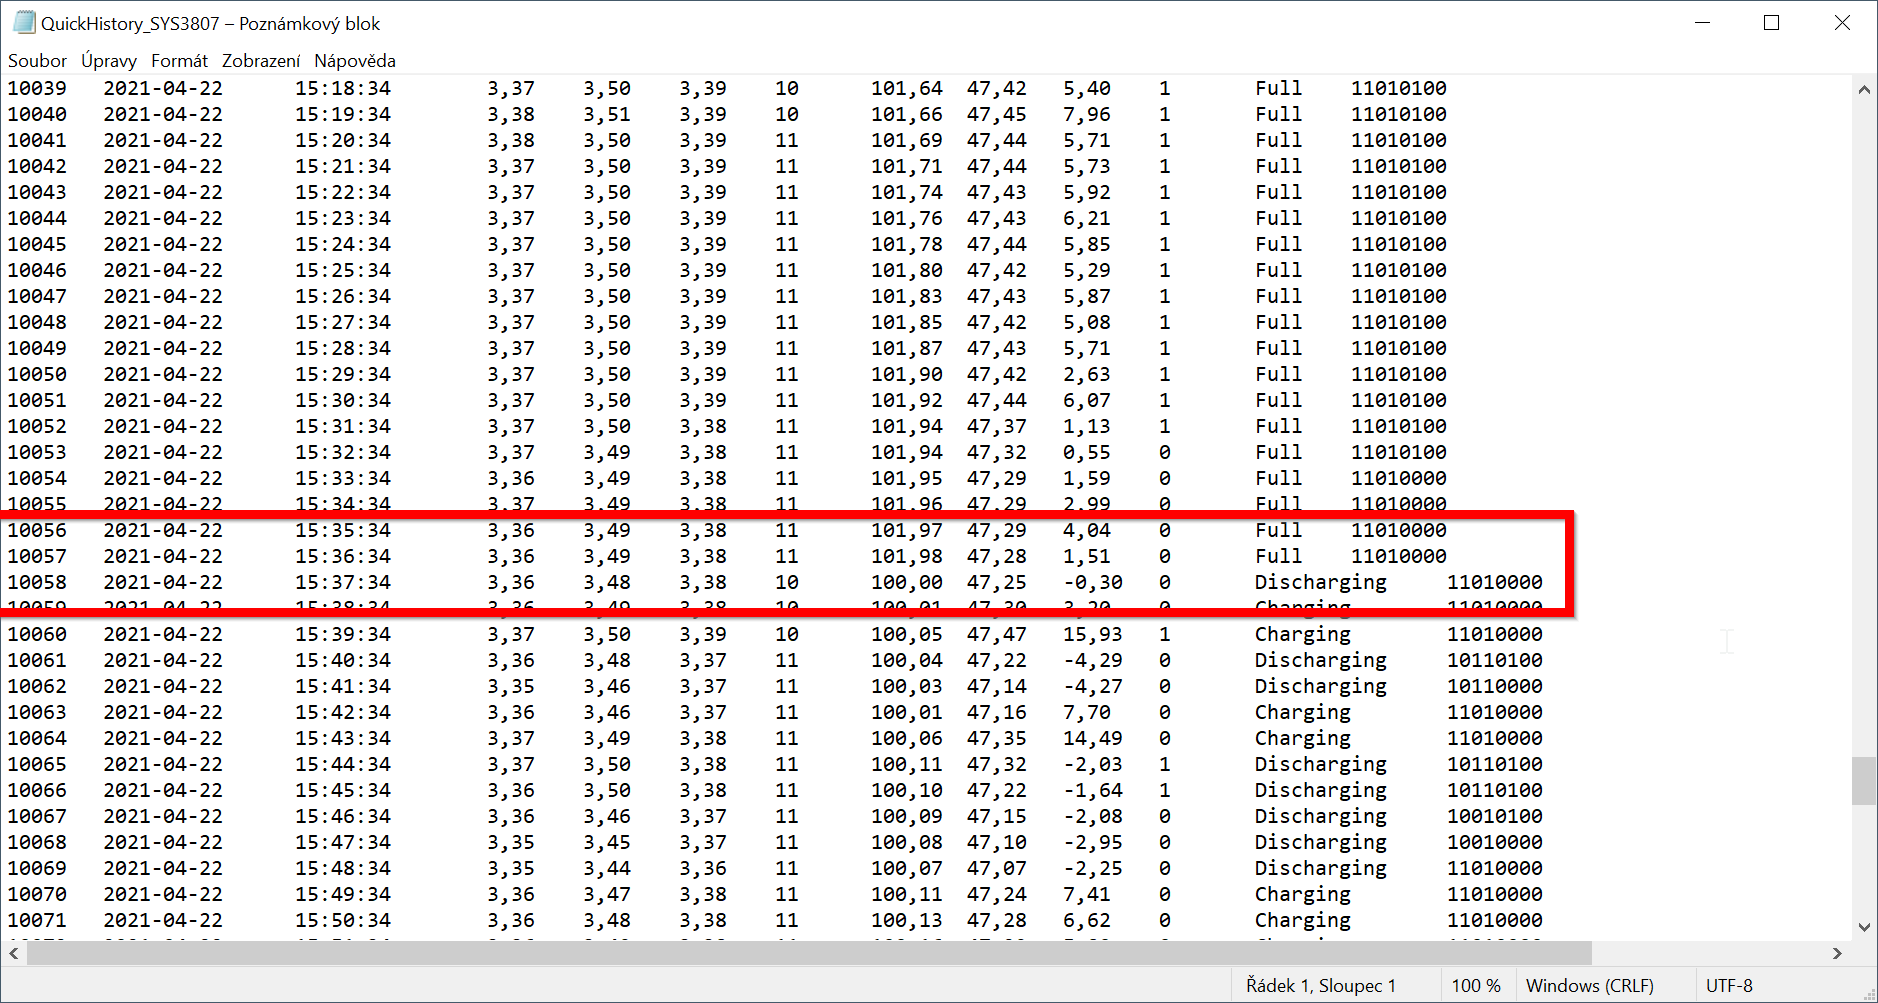Click value 15,93 in row 10060
This screenshot has width=1878, height=1003.
click(x=1093, y=634)
